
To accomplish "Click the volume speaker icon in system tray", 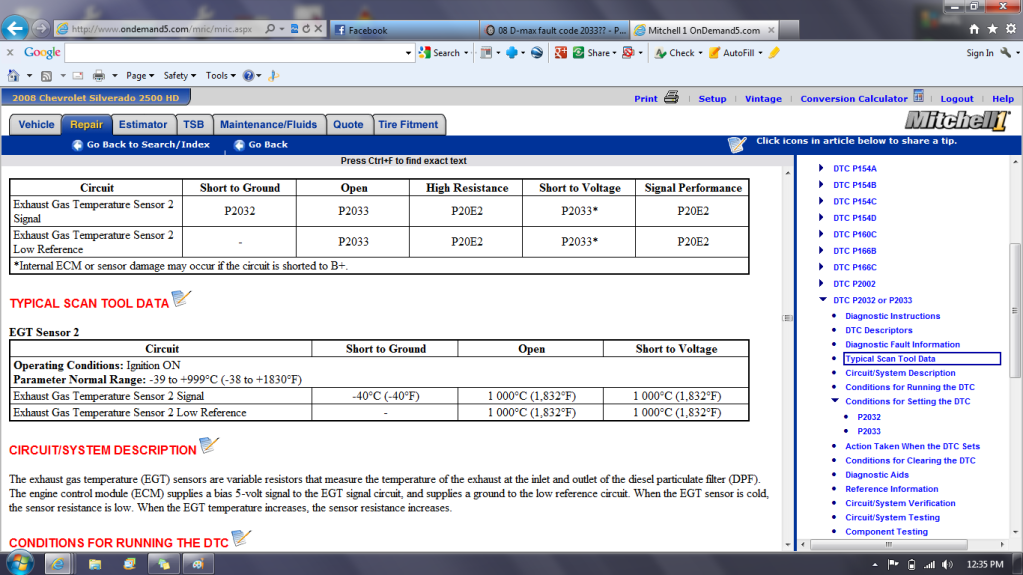I will tap(947, 565).
